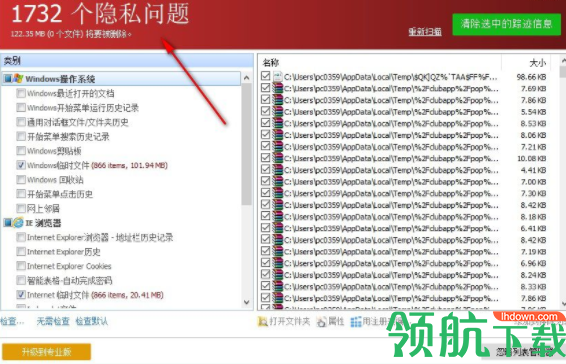
Task: Uncheck the file row sized 7.69 KB
Action: tap(266, 88)
